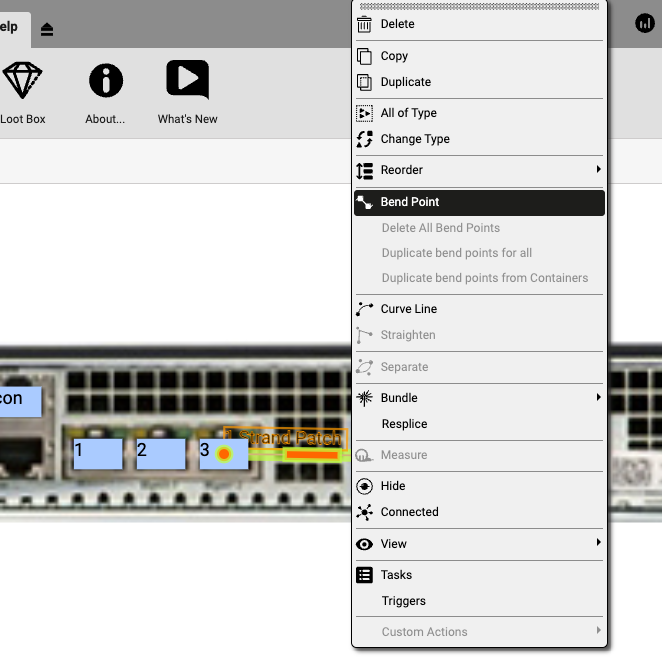Select Bend Point menu entry
This screenshot has width=662, height=661.
tap(410, 202)
